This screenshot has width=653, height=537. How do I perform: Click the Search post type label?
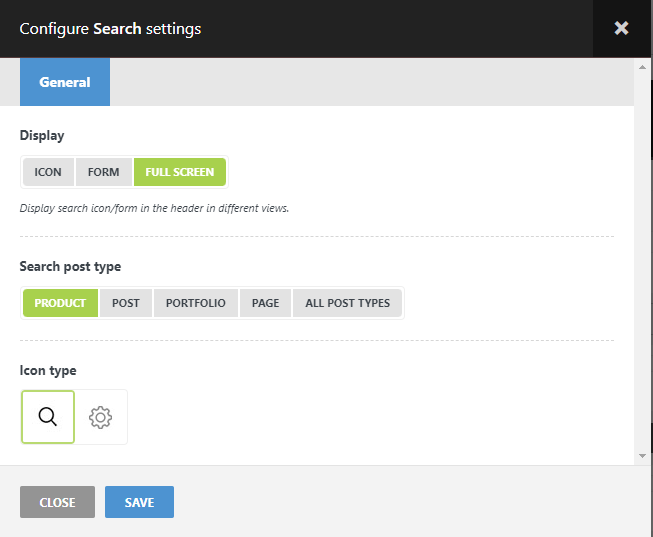tap(70, 267)
